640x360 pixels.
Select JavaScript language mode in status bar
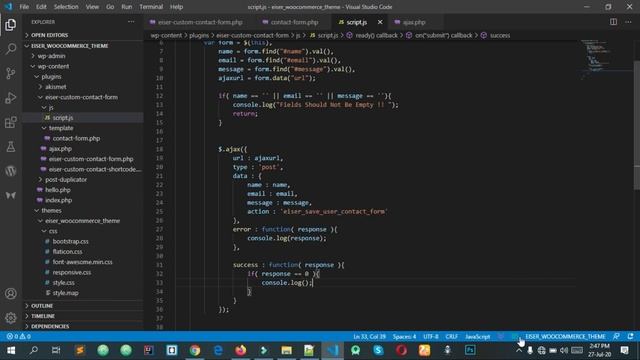478,336
